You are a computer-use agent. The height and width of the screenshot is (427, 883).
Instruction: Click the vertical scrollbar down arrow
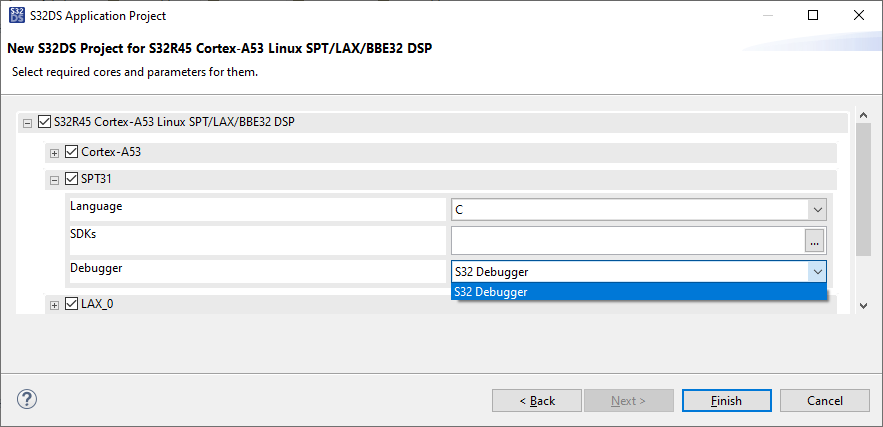[x=863, y=304]
